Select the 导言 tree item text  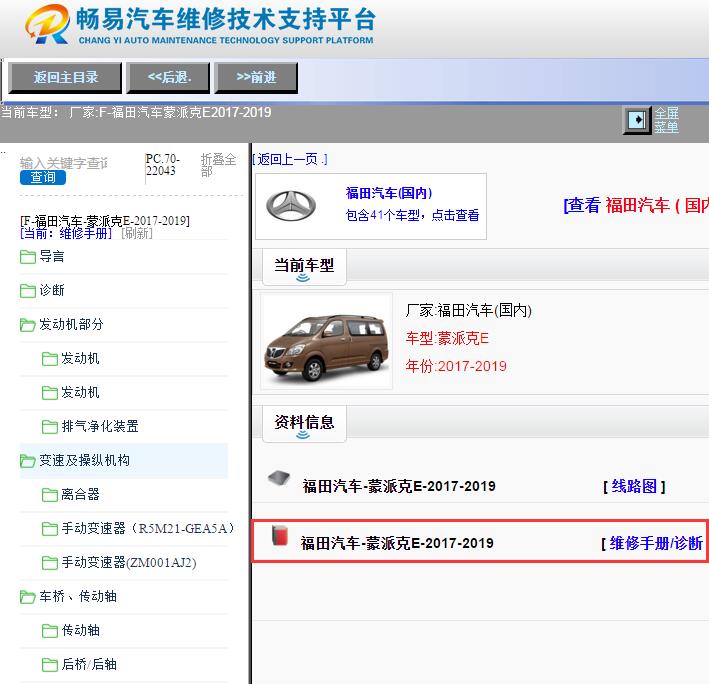[52, 256]
